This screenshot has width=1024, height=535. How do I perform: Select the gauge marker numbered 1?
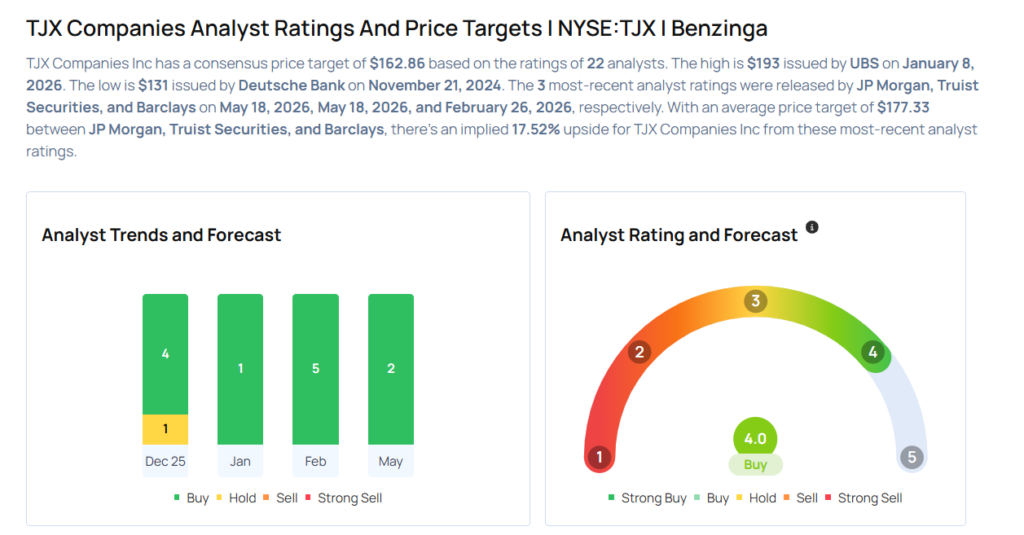(x=600, y=457)
